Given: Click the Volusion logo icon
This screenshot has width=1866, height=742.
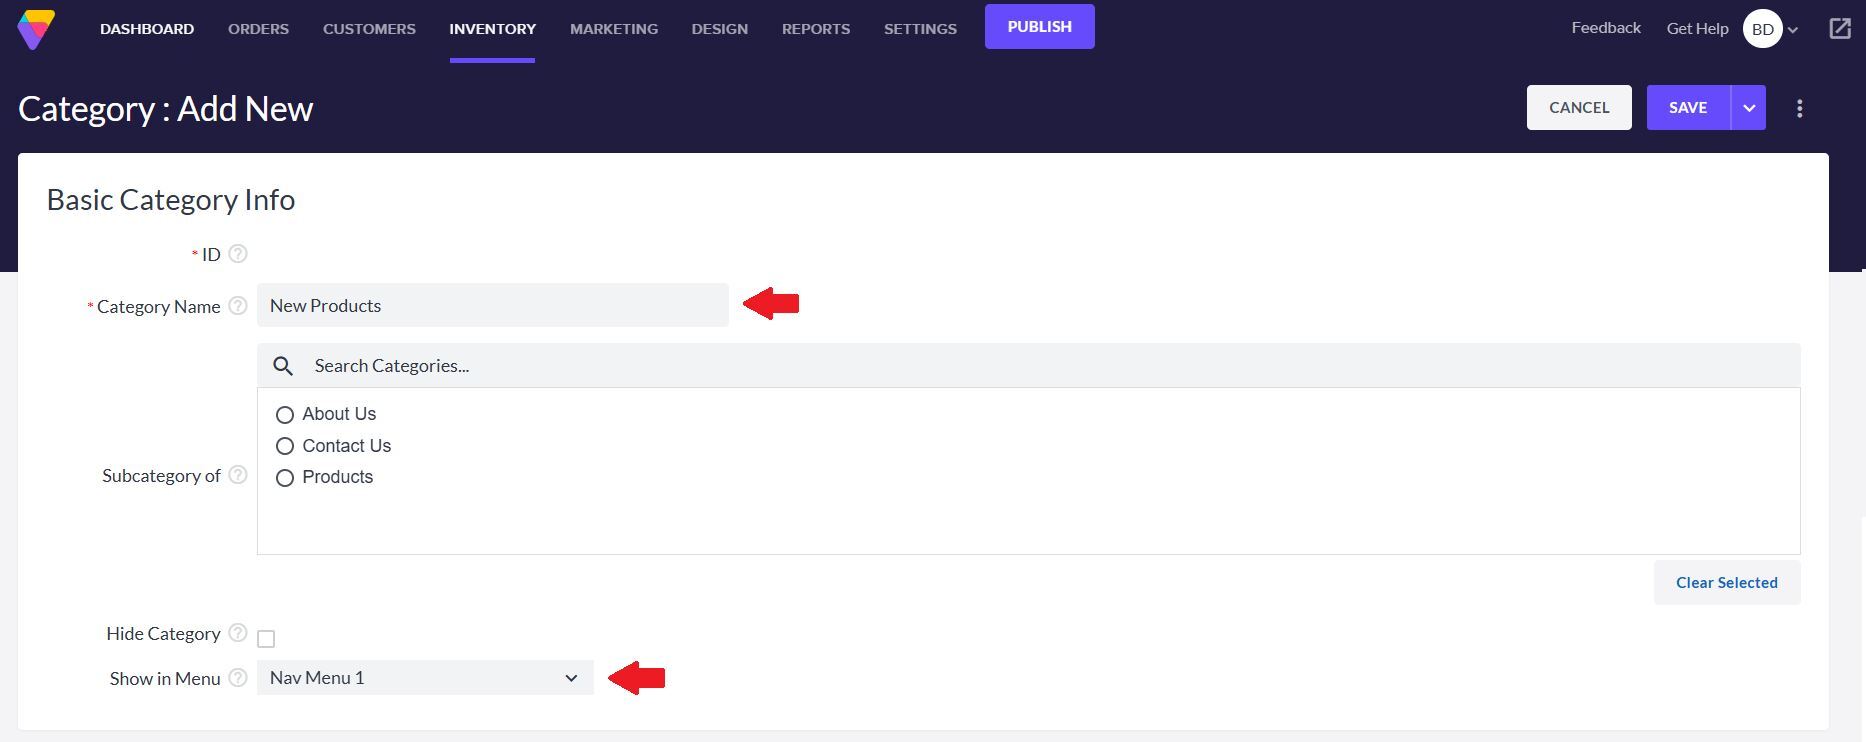Looking at the screenshot, I should [x=36, y=26].
